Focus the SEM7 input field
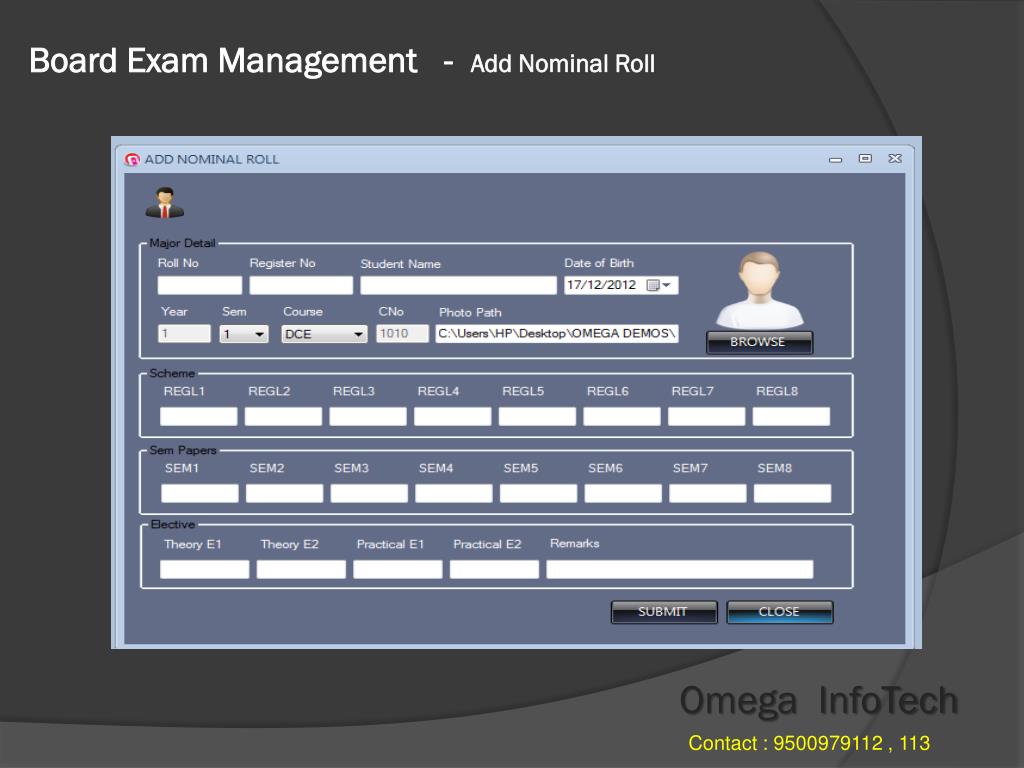 tap(708, 494)
